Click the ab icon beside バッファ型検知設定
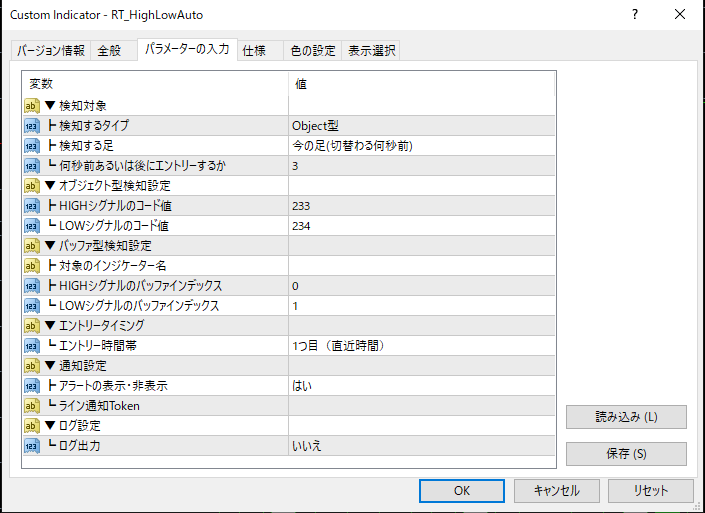The width and height of the screenshot is (705, 513). tap(32, 245)
